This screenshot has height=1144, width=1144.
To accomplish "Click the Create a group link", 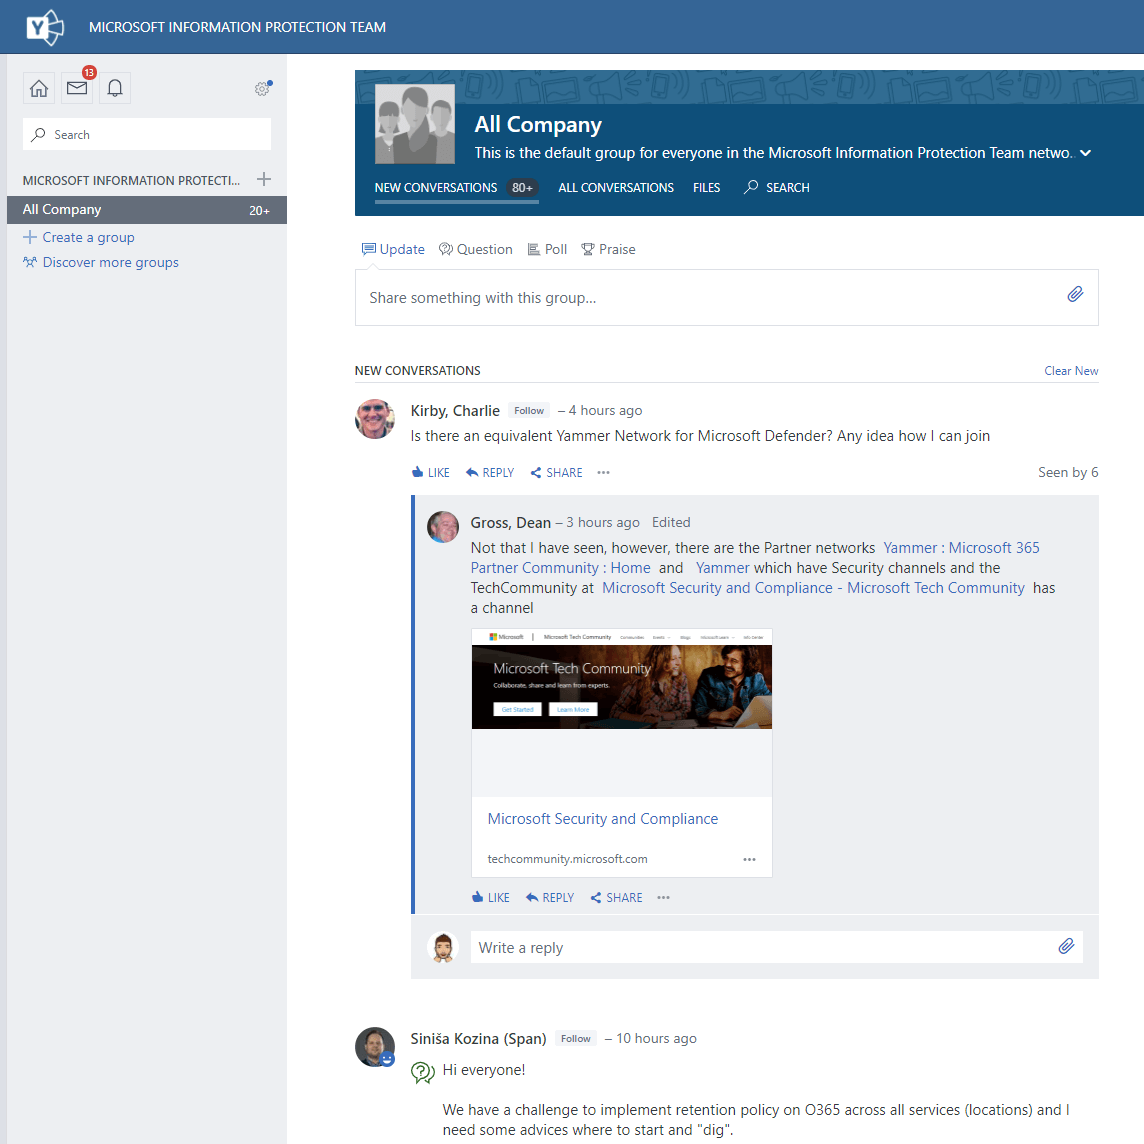I will point(87,237).
